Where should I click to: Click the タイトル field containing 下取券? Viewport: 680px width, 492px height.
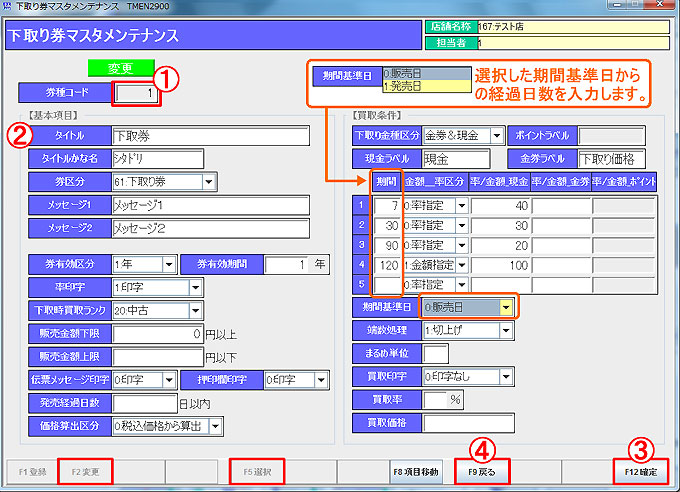click(x=210, y=136)
